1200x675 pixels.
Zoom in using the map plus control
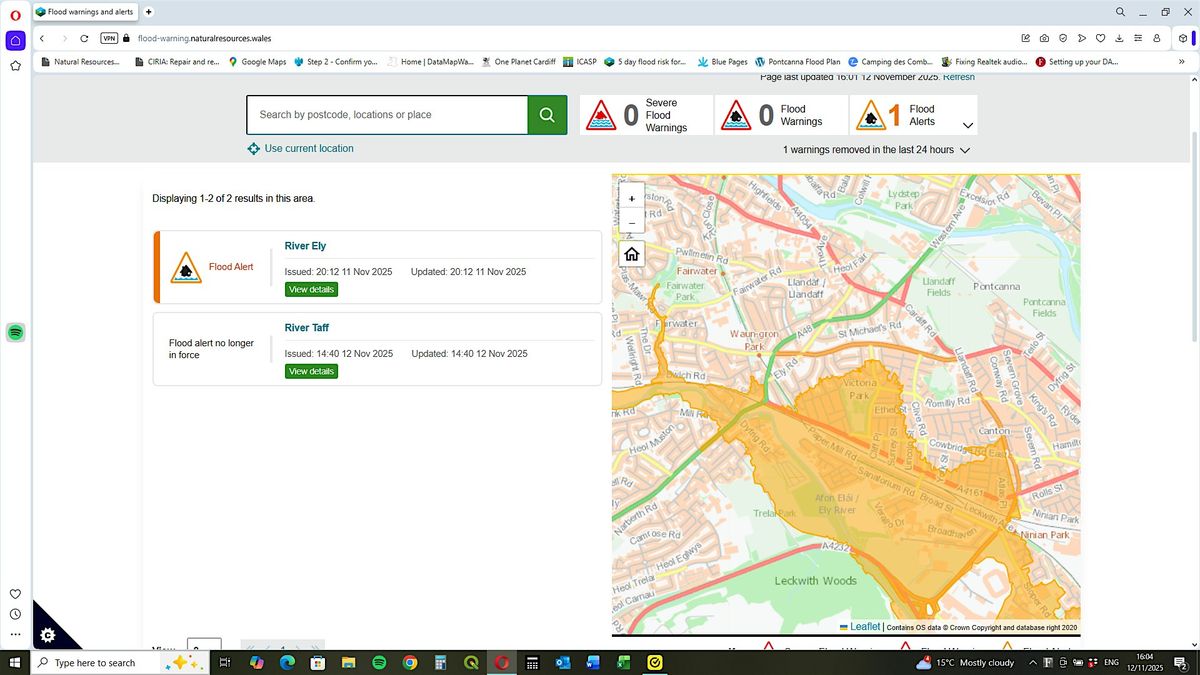(631, 198)
